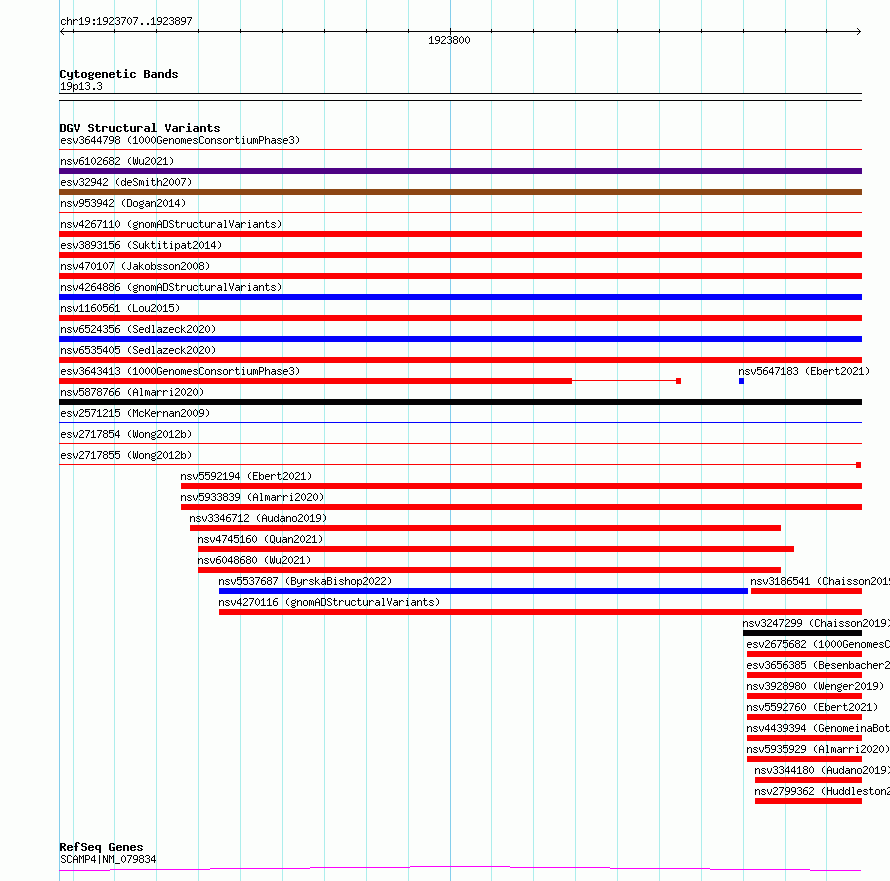This screenshot has width=890, height=881.
Task: Click nsv4264886 (gnomADStructuralVariants) label
Action: pos(171,287)
